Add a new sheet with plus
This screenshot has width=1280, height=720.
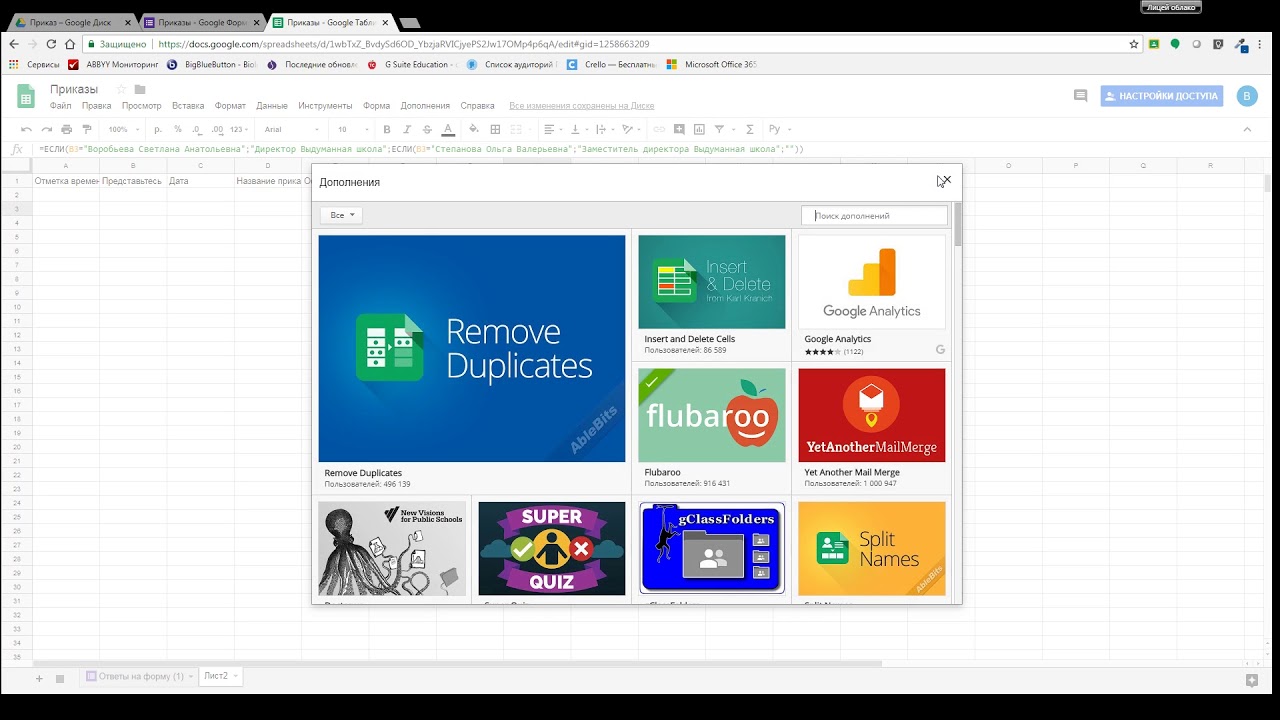tap(40, 678)
